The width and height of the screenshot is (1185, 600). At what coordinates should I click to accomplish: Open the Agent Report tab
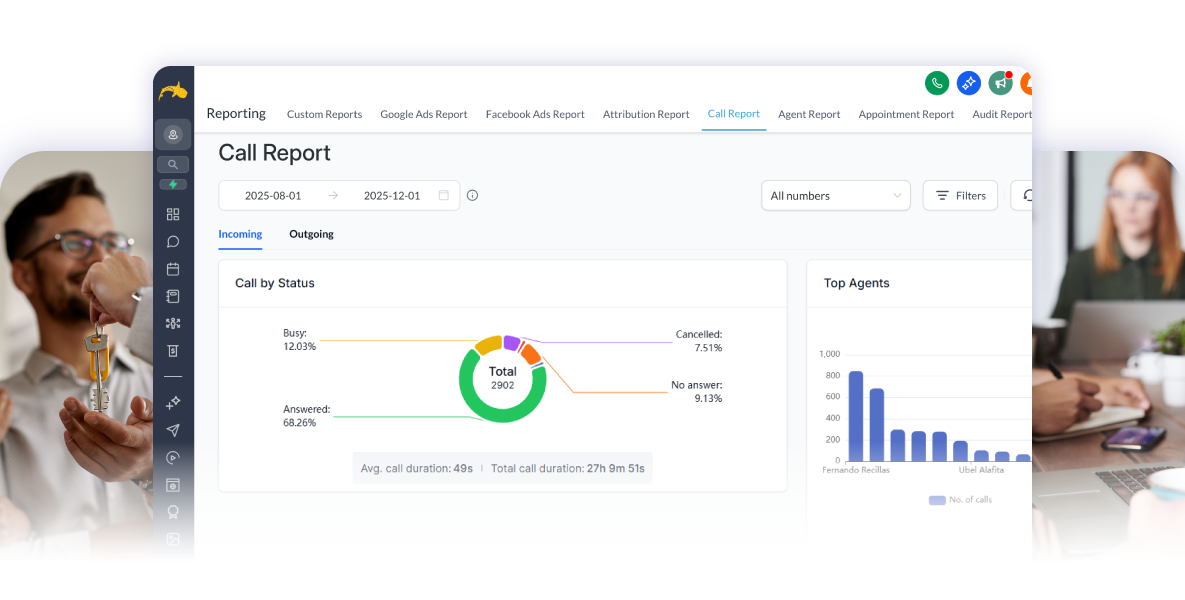[809, 114]
